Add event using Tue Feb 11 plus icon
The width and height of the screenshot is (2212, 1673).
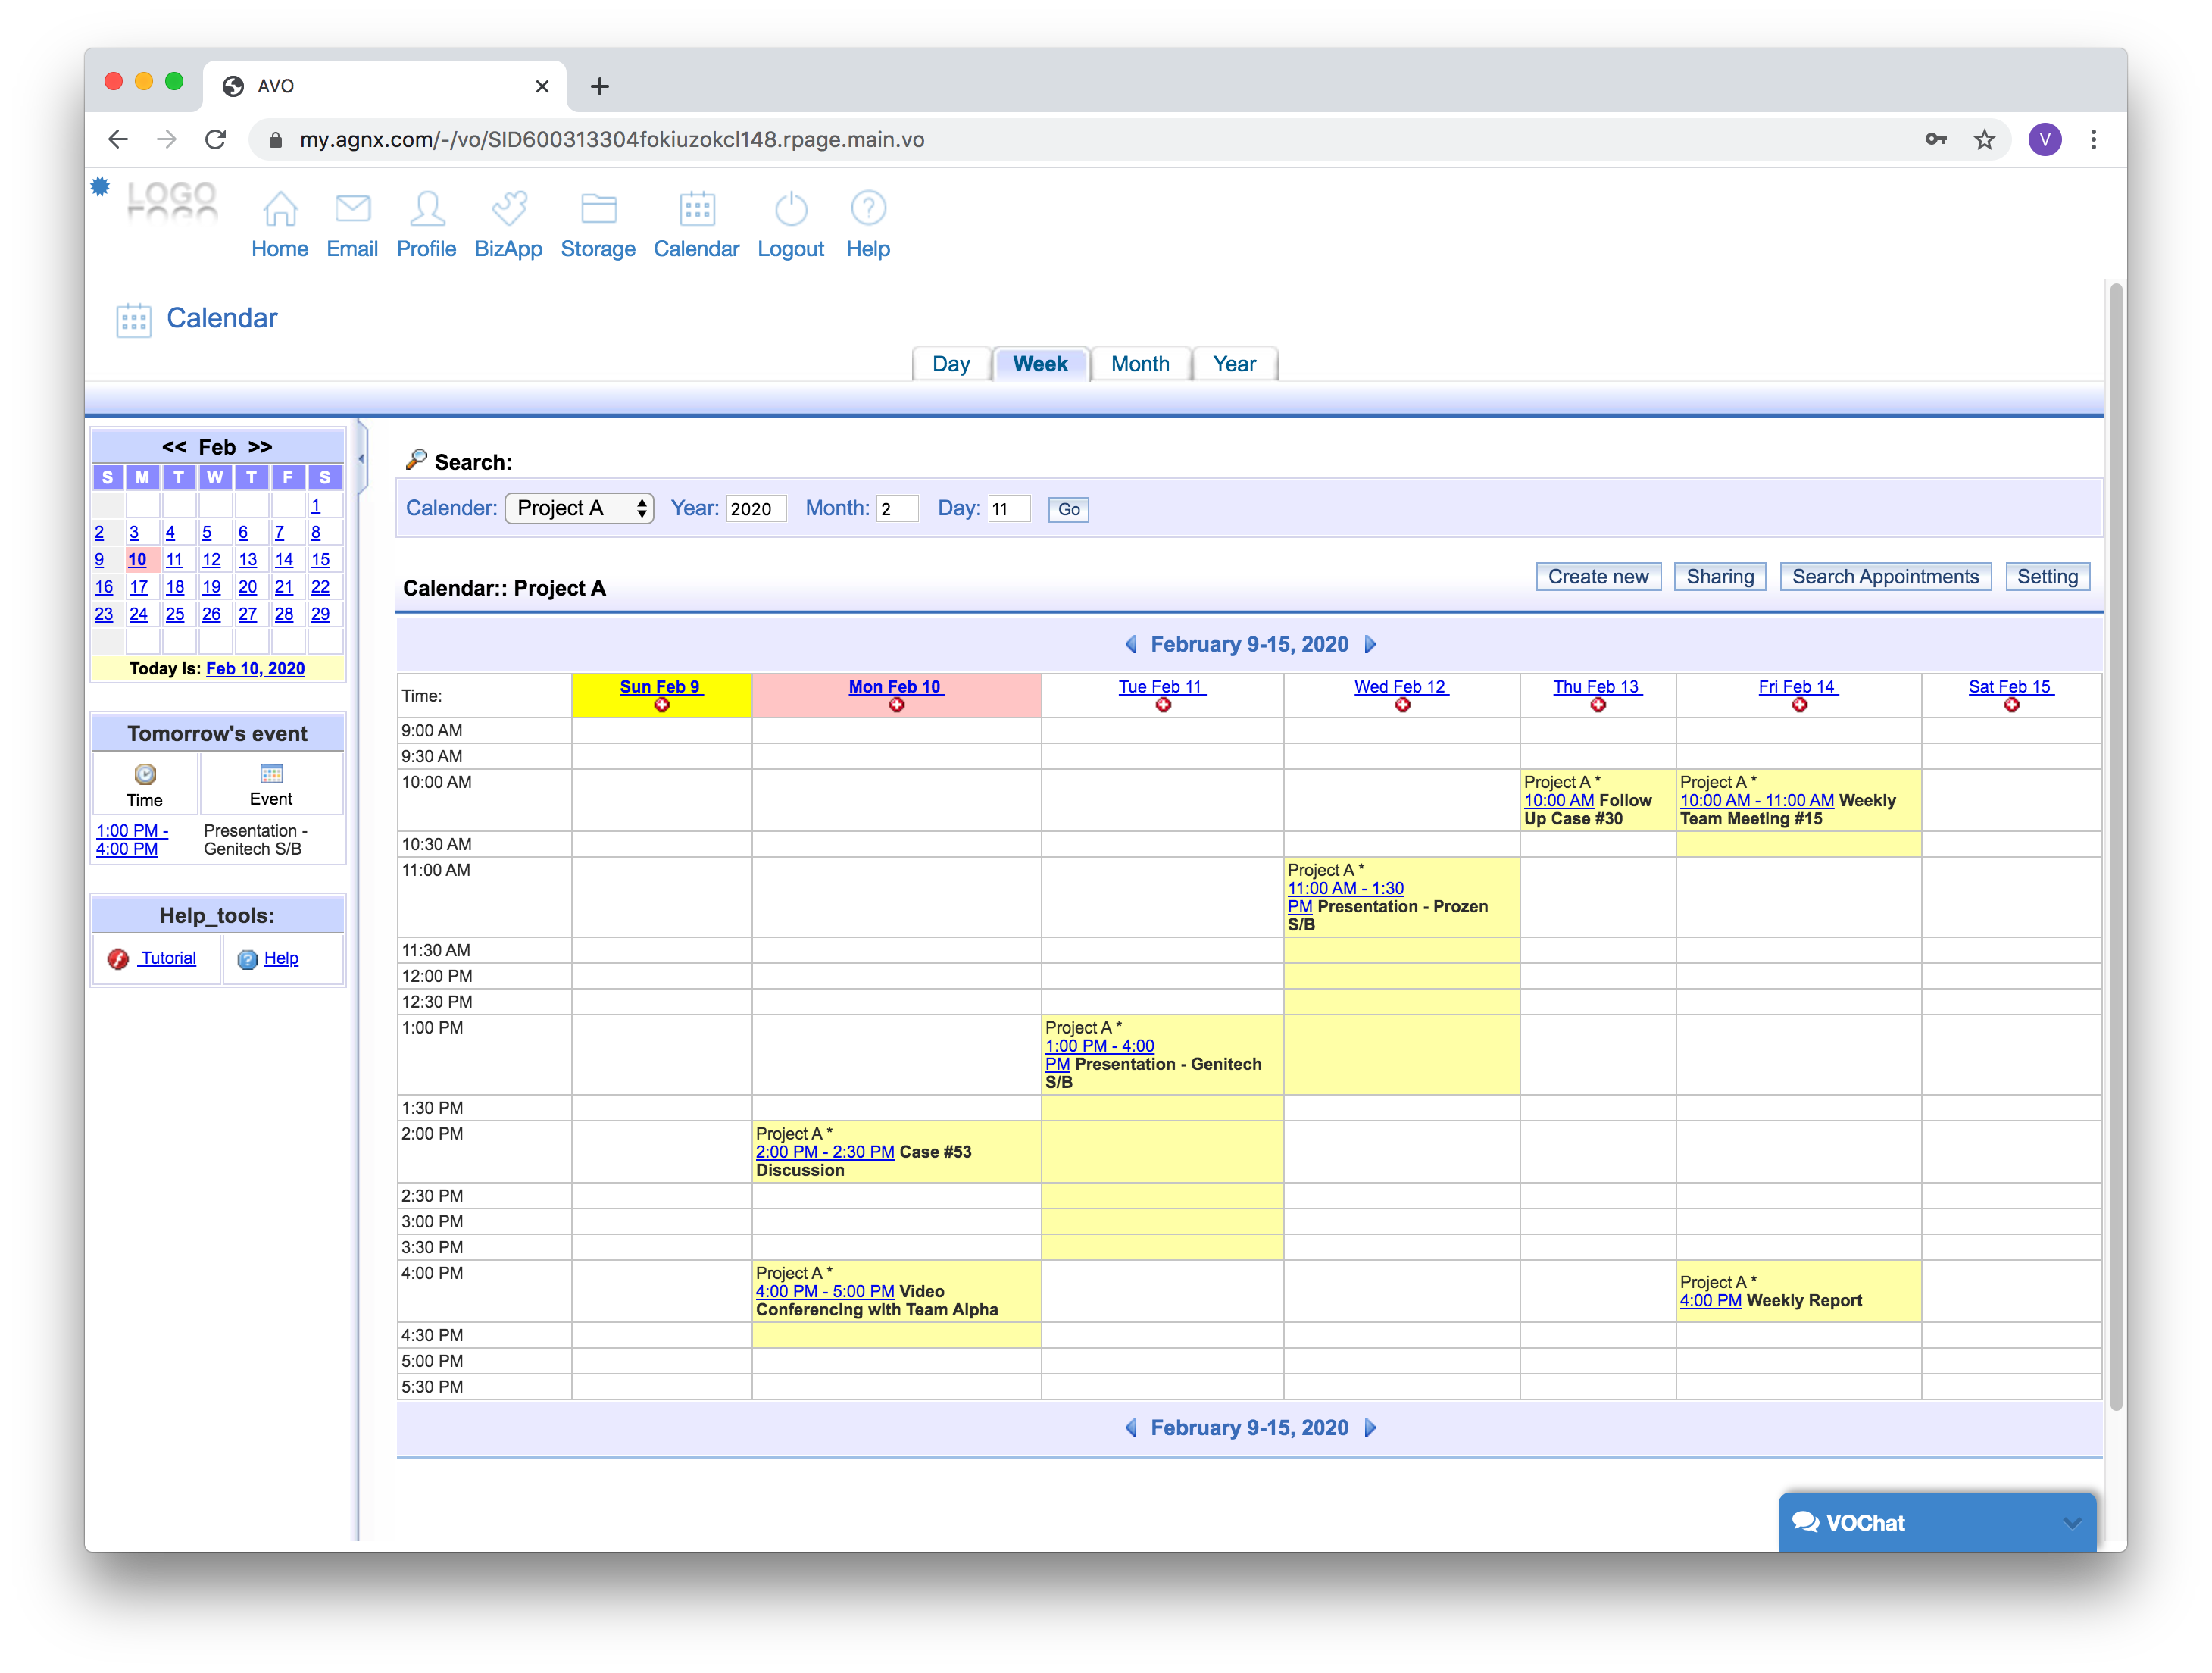(x=1163, y=706)
